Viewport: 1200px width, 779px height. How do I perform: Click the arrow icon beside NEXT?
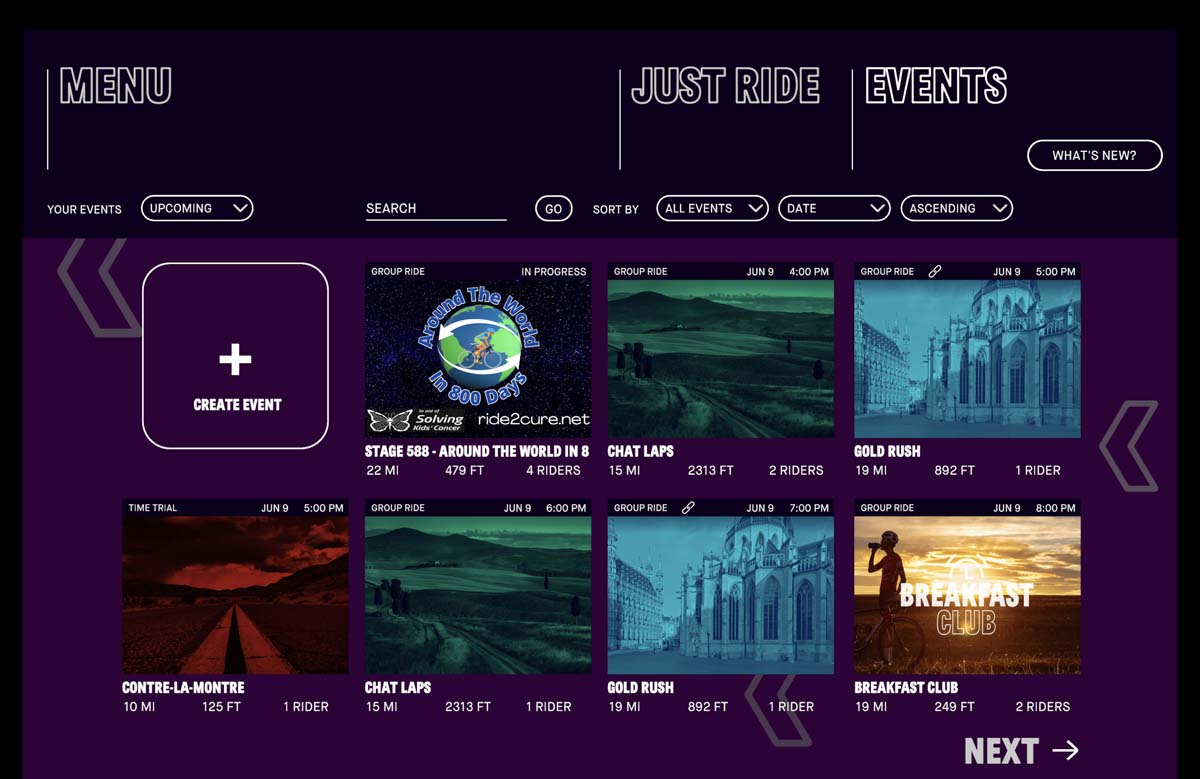1066,750
